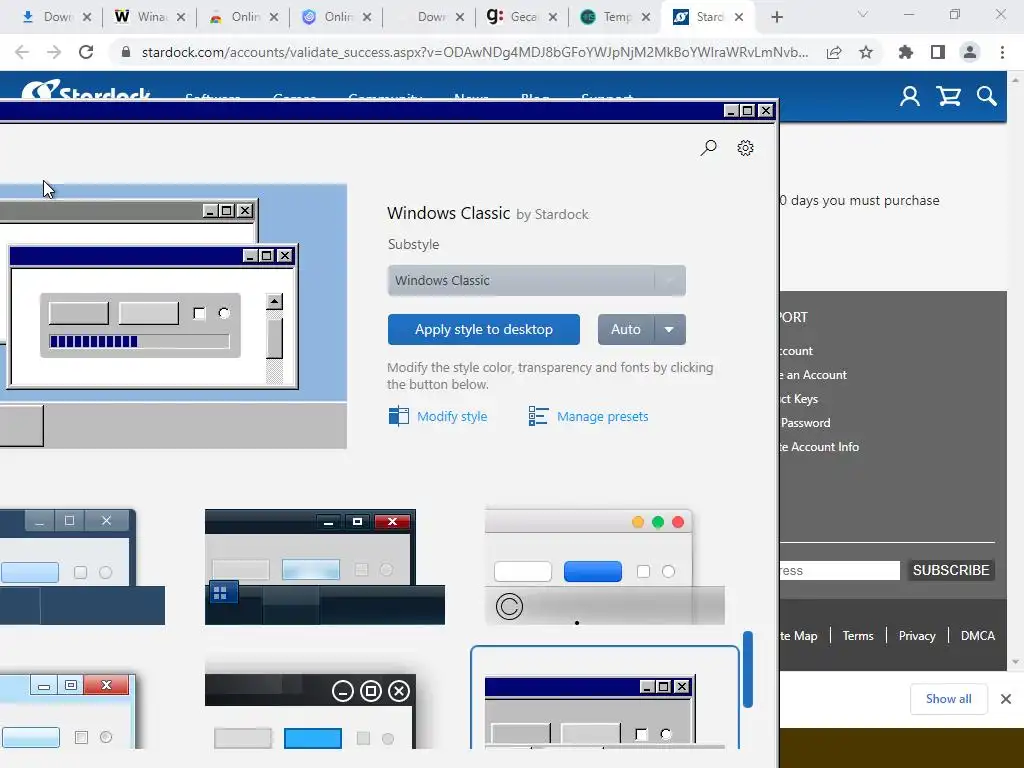The image size is (1024, 768).
Task: Open the Chrome extensions puzzle icon
Action: click(906, 52)
